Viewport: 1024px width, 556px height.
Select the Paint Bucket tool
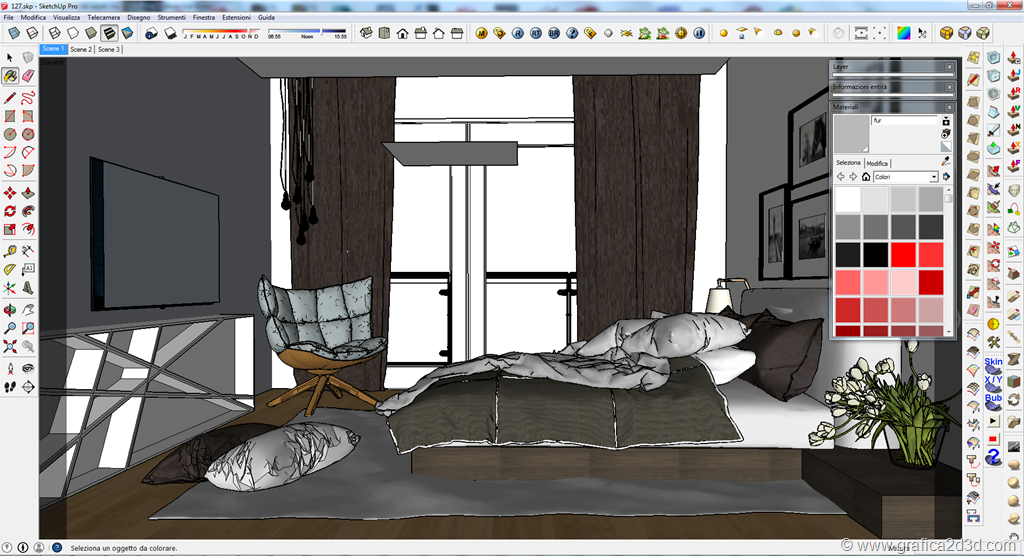10,76
